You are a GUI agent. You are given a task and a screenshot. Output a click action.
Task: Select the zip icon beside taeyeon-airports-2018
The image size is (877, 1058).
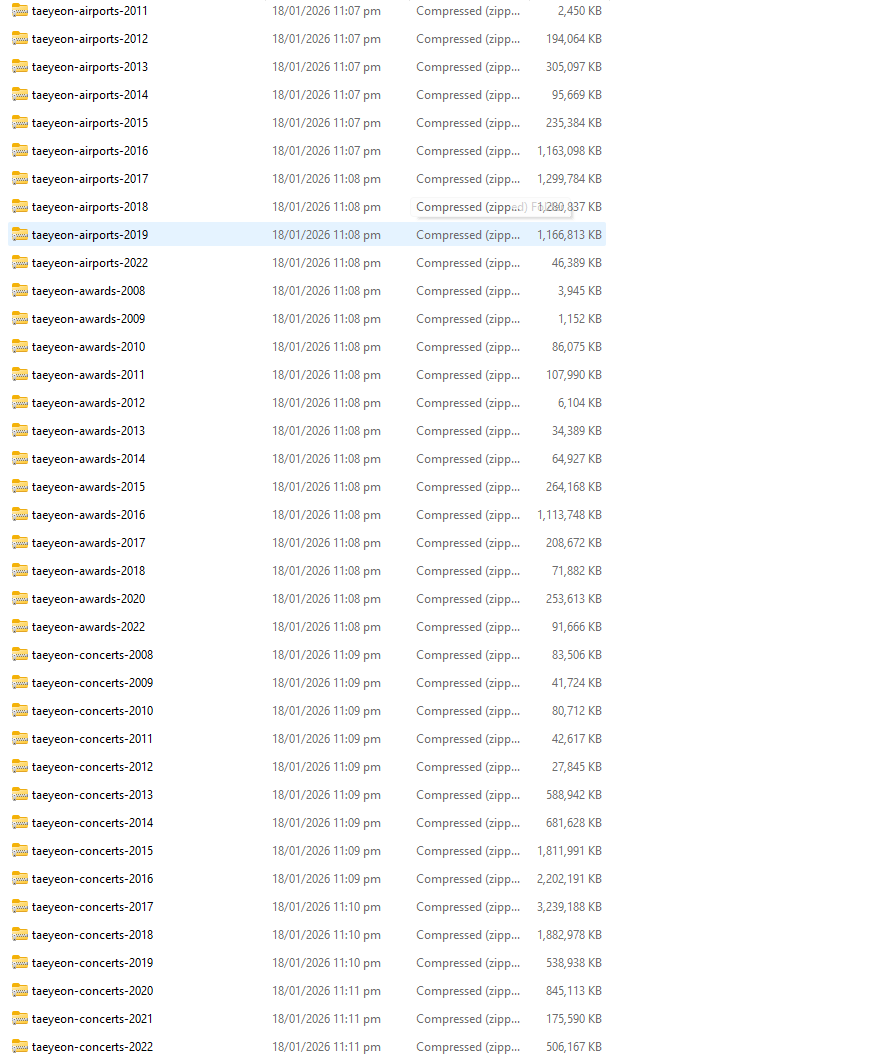coord(20,207)
